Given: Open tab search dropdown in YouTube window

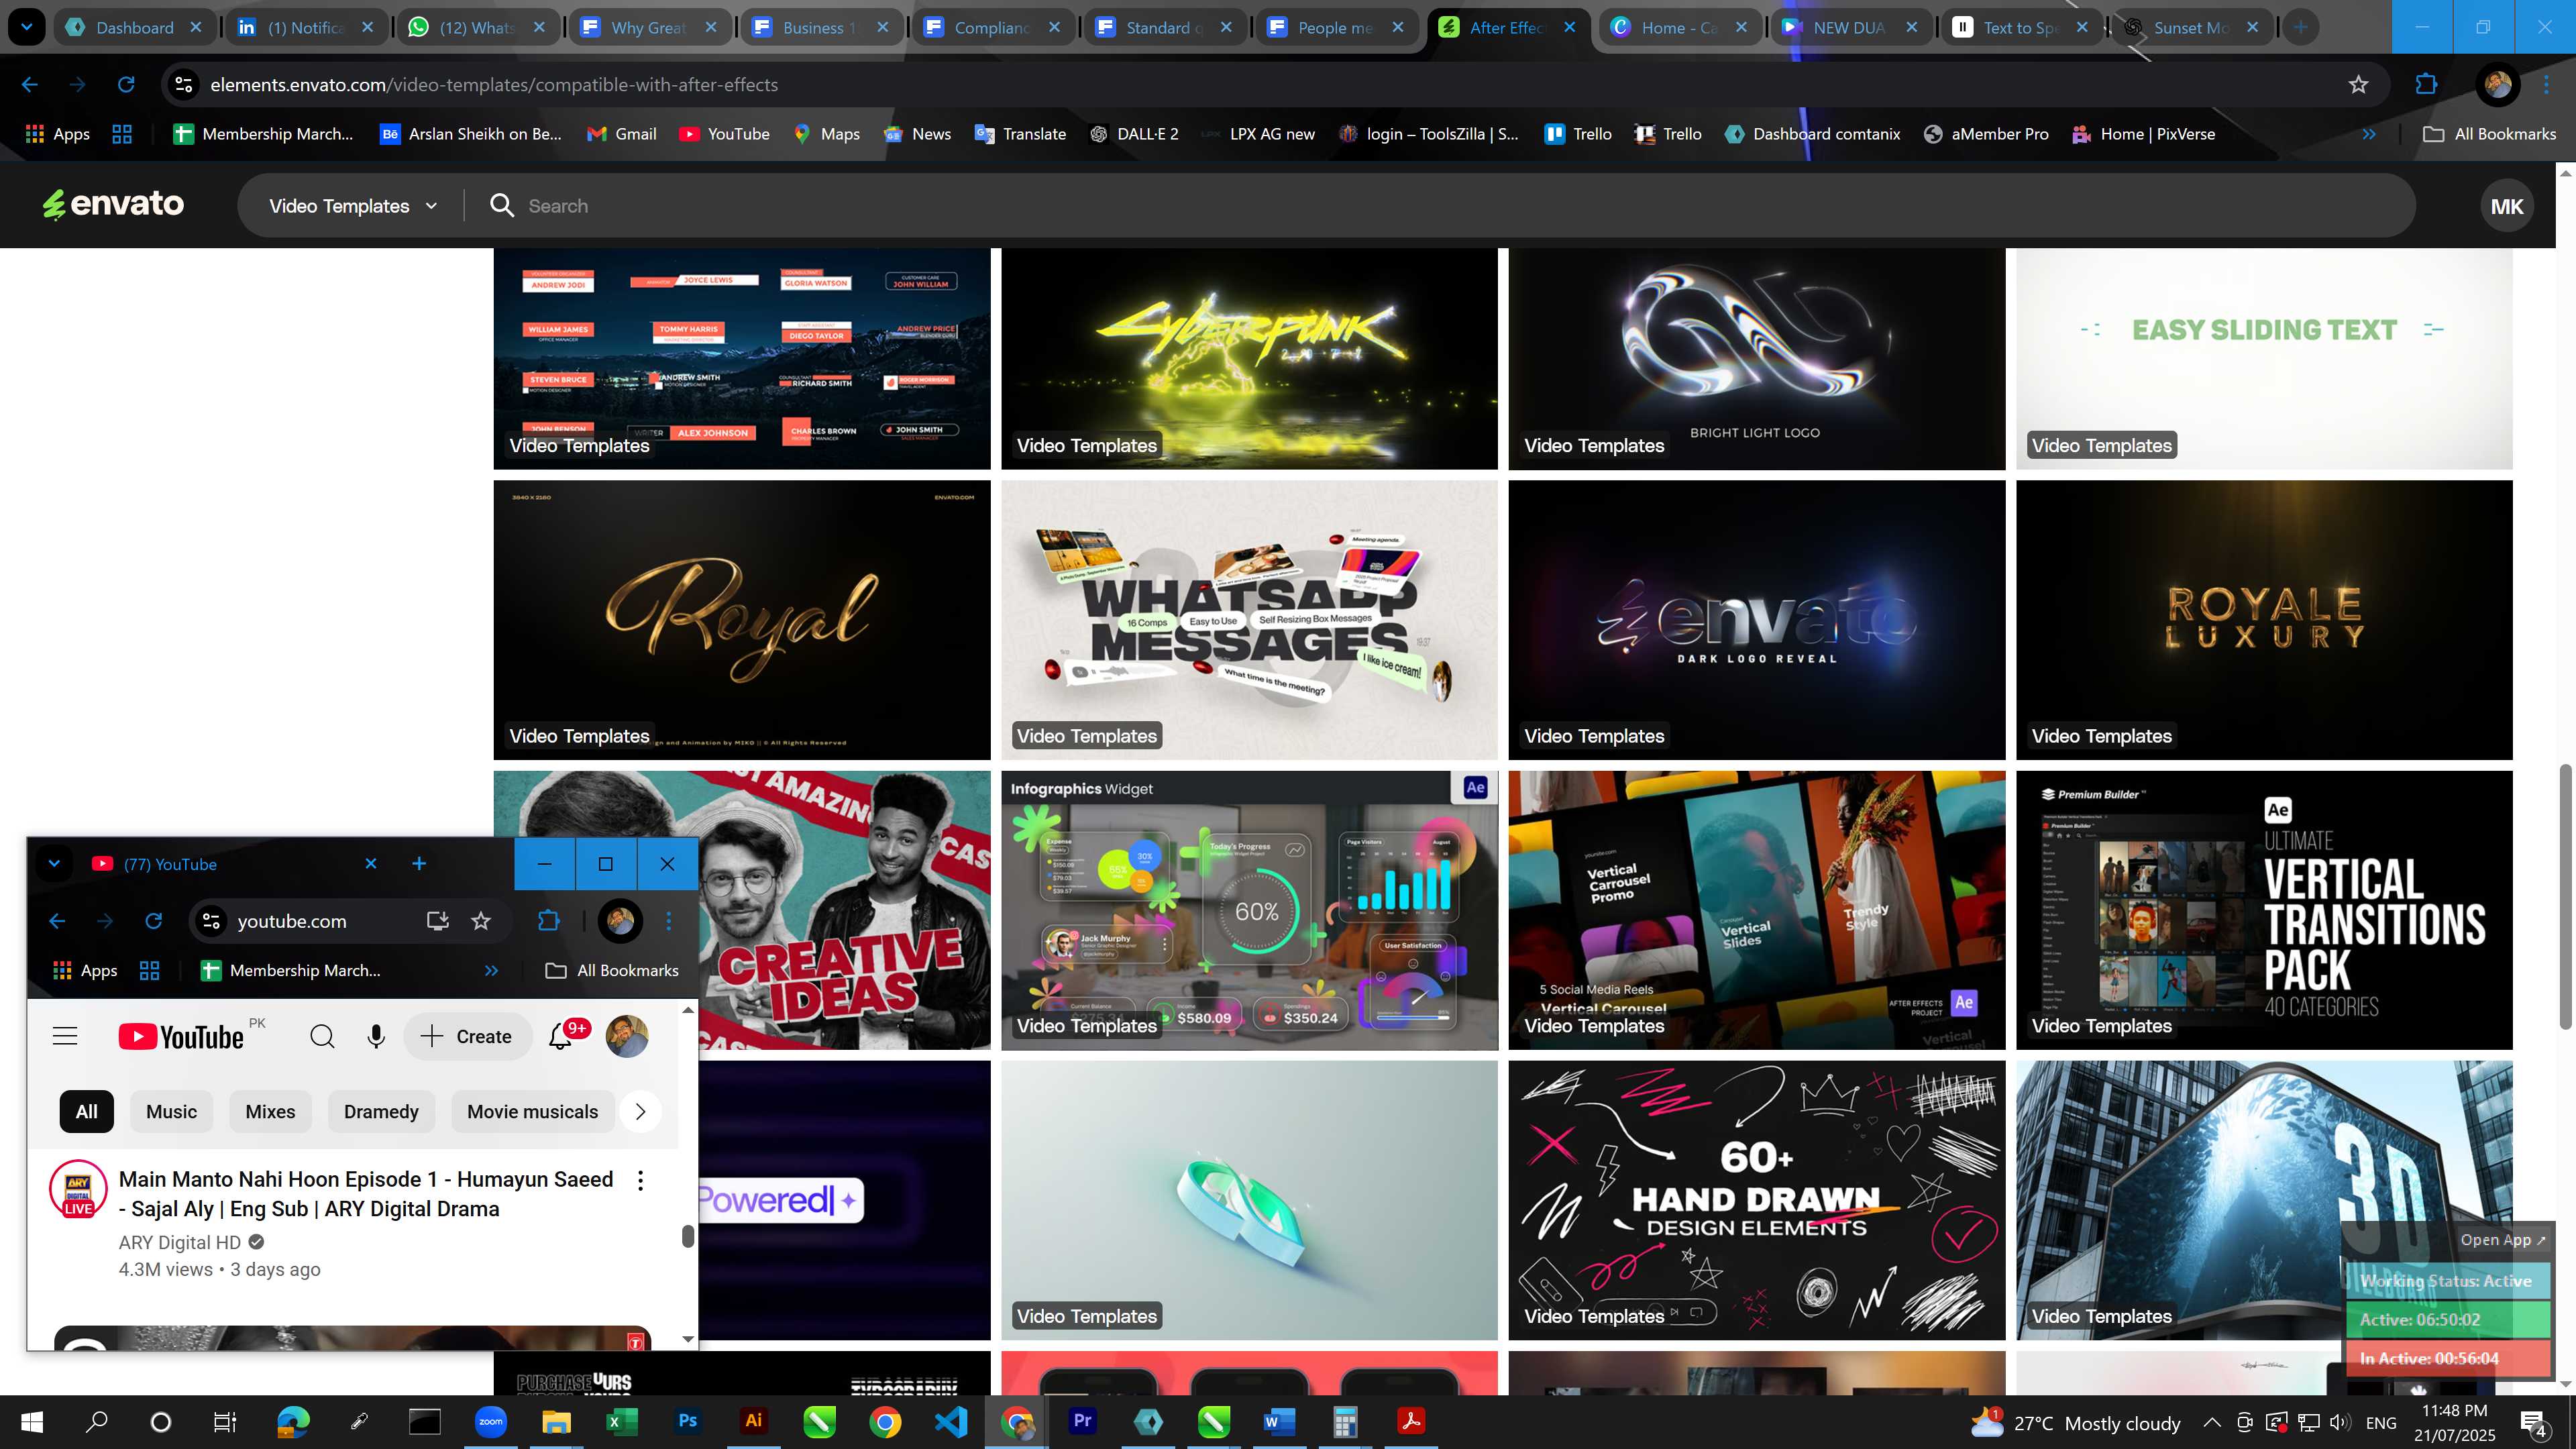Looking at the screenshot, I should [x=54, y=864].
